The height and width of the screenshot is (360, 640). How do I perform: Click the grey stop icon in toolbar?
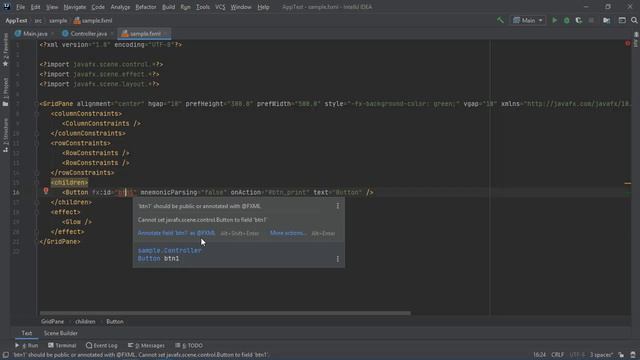tap(591, 20)
